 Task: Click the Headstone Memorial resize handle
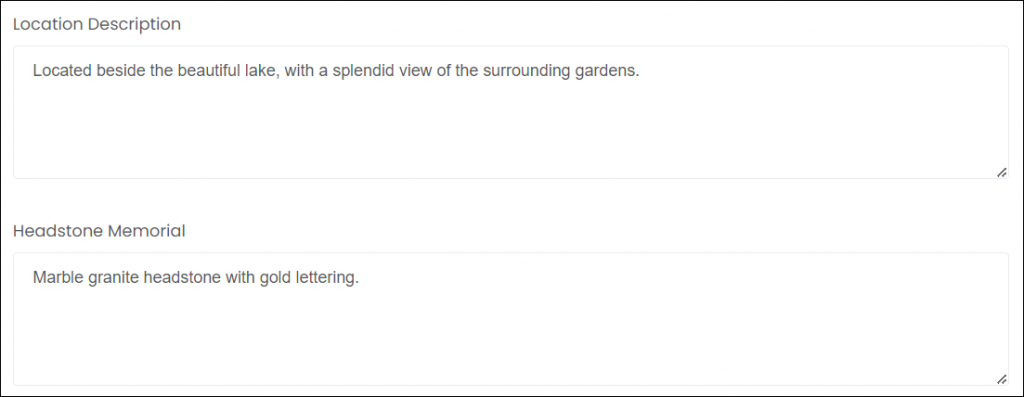[x=1001, y=379]
